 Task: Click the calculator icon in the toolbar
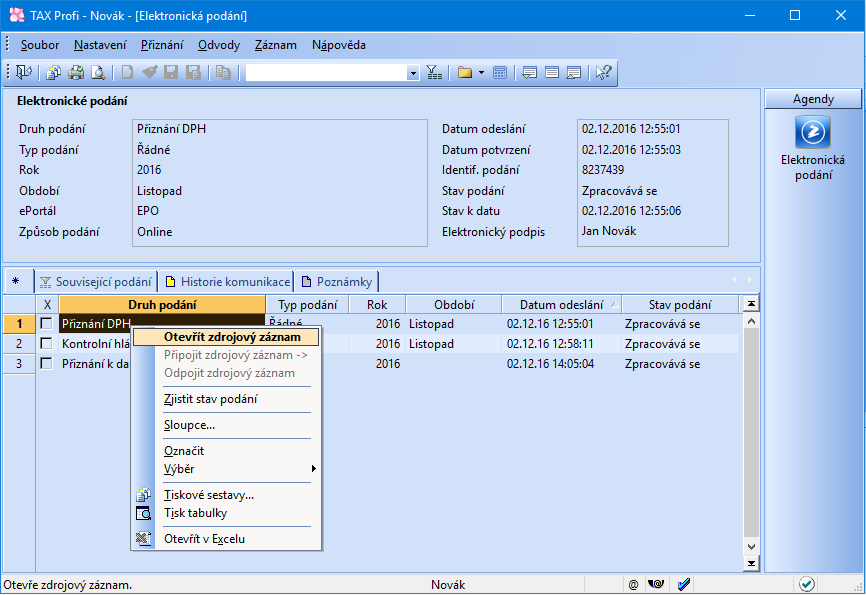(500, 72)
